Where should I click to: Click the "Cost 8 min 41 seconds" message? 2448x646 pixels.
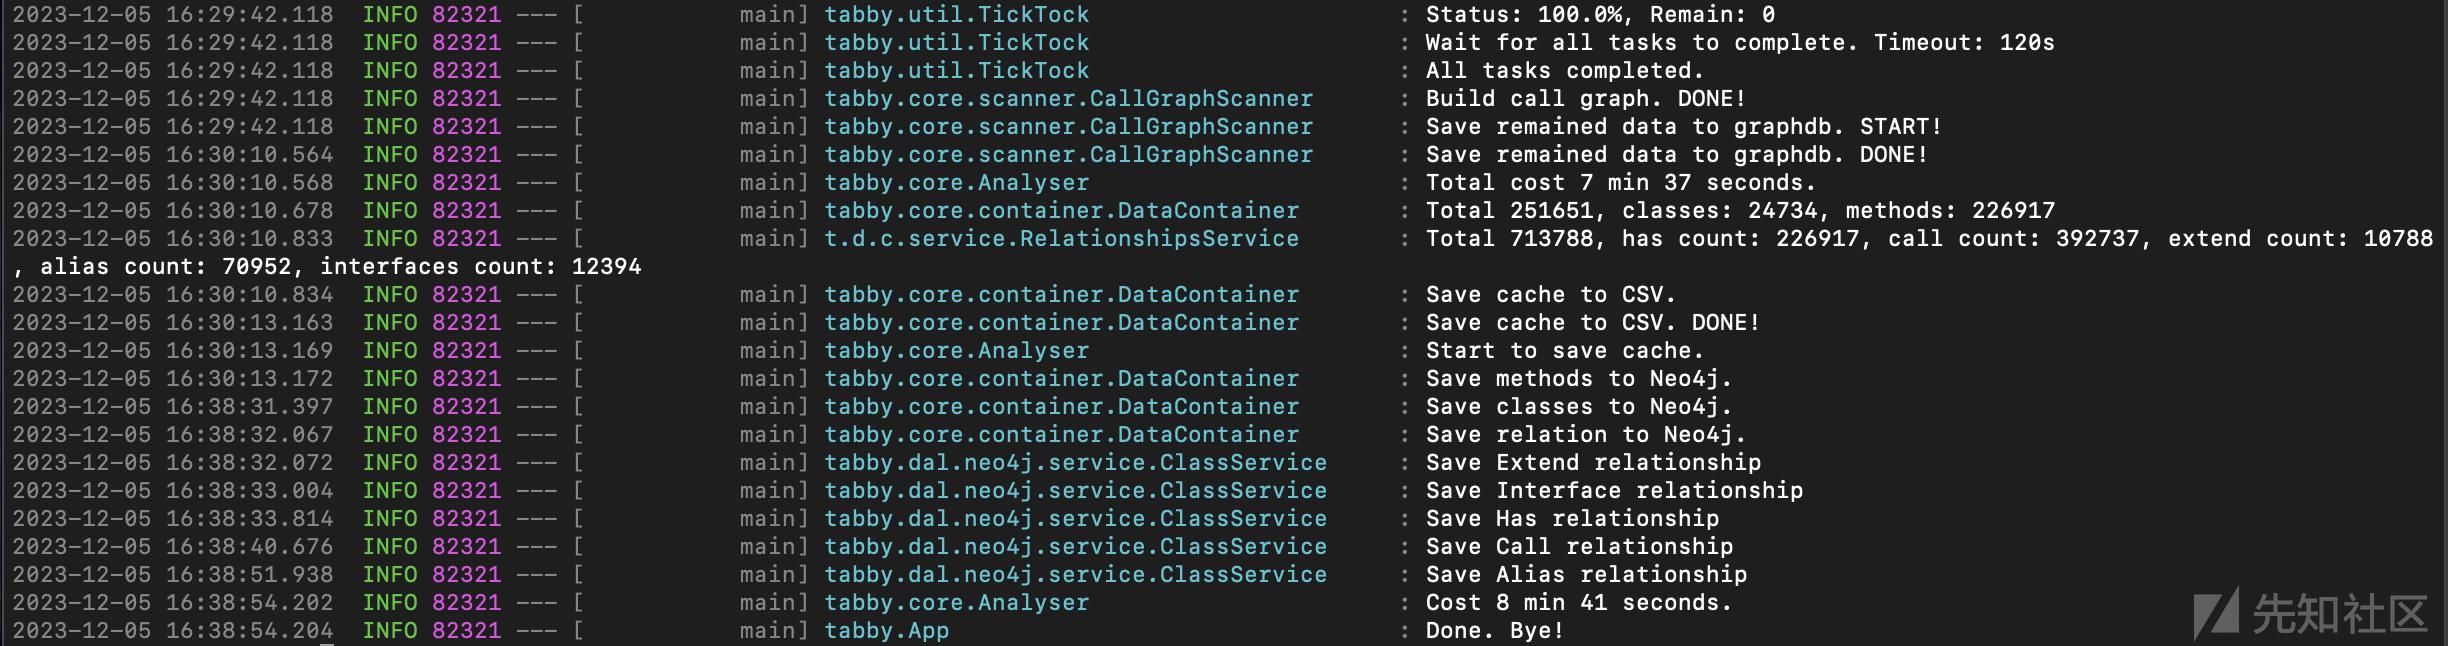(x=1578, y=603)
